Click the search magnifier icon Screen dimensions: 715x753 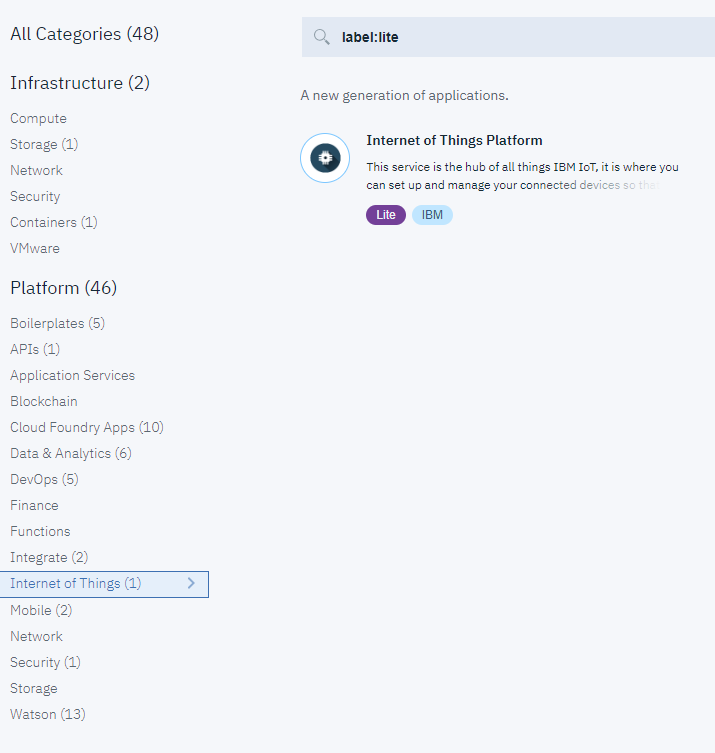tap(321, 37)
